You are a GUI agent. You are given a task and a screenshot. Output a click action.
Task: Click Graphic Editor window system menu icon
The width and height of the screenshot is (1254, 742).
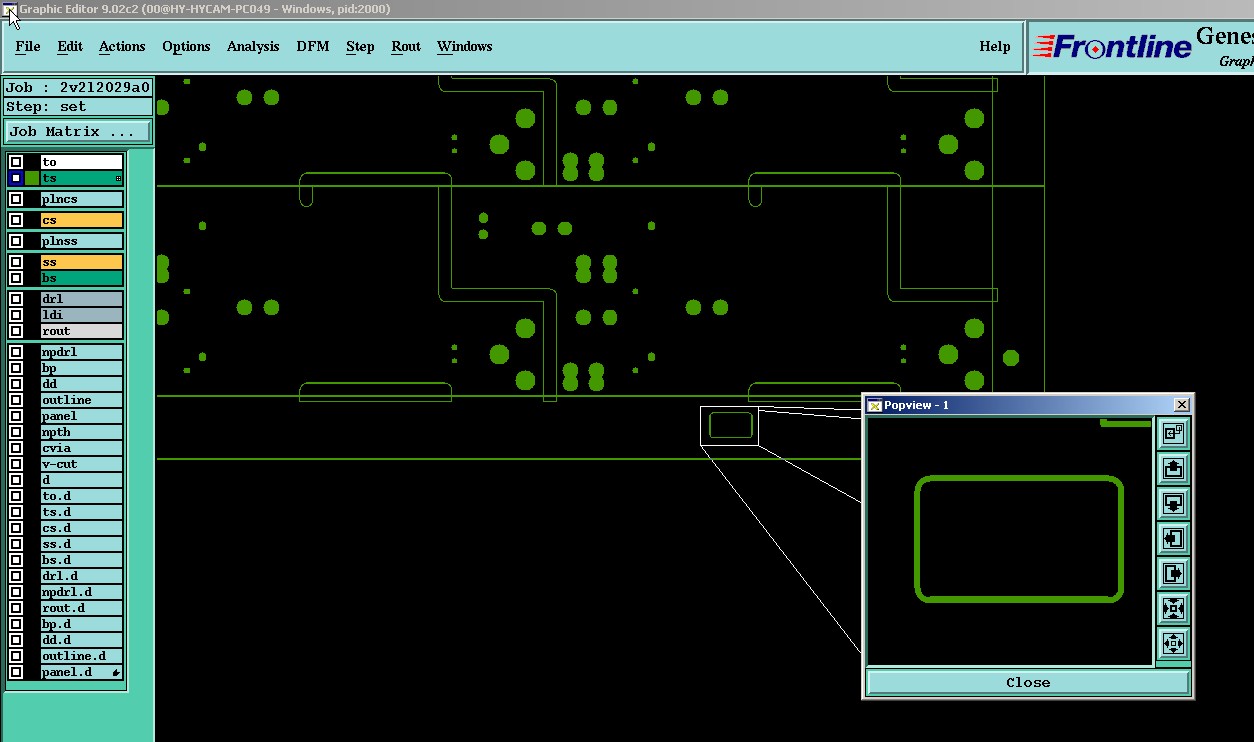click(x=10, y=9)
